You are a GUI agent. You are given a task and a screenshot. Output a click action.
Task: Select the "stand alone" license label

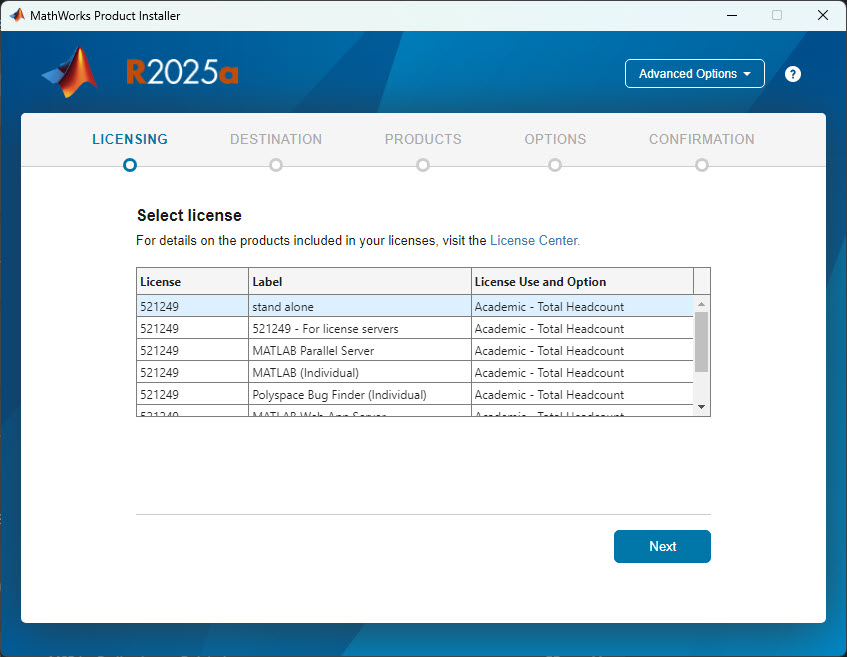pos(283,307)
